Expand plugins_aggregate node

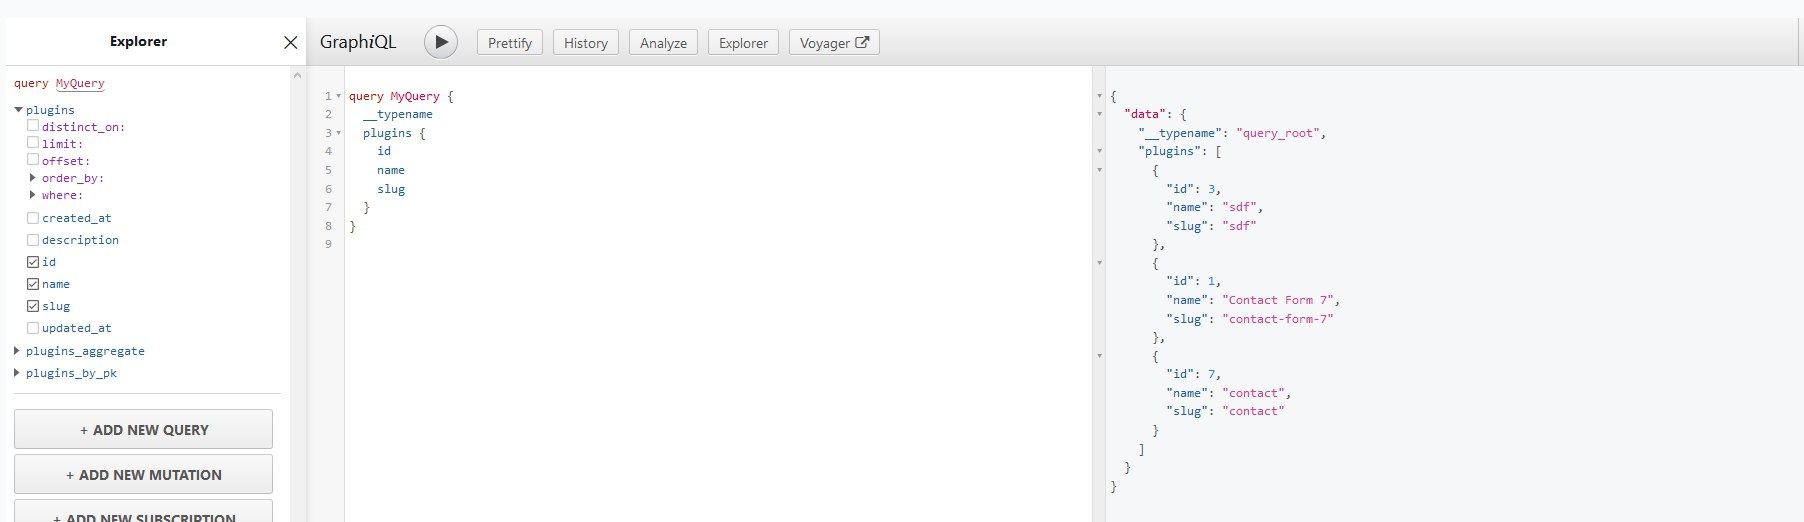click(17, 351)
